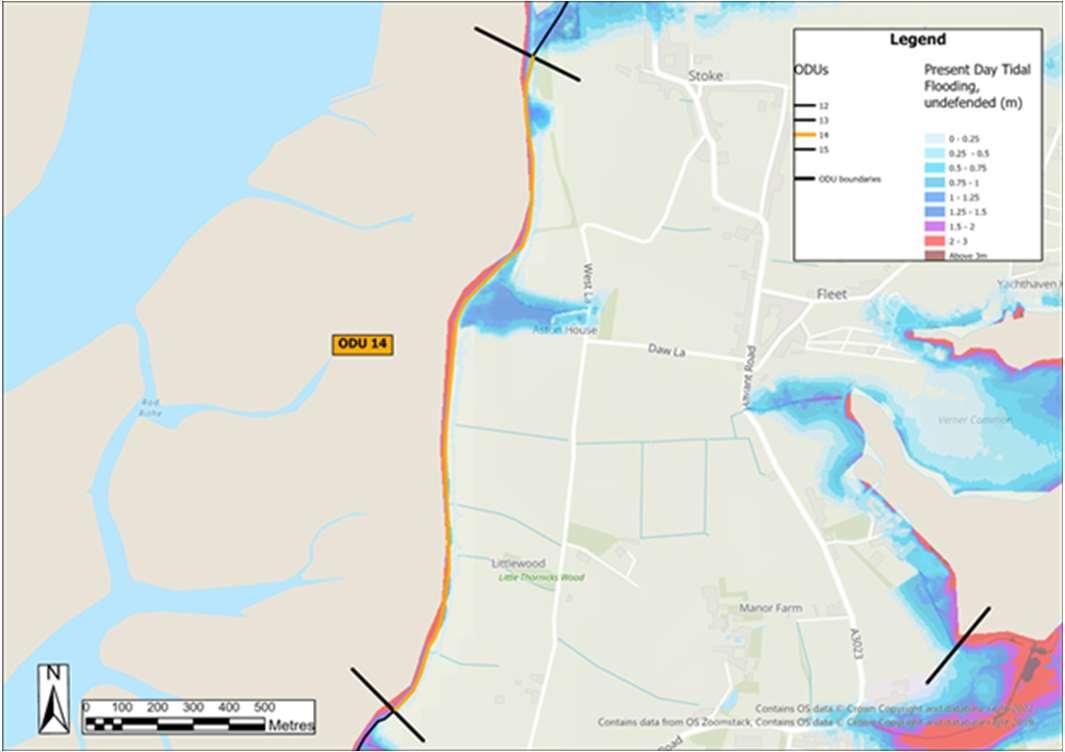Click the Yachthaven label
Screen dimensions: 1065x752
(1028, 284)
